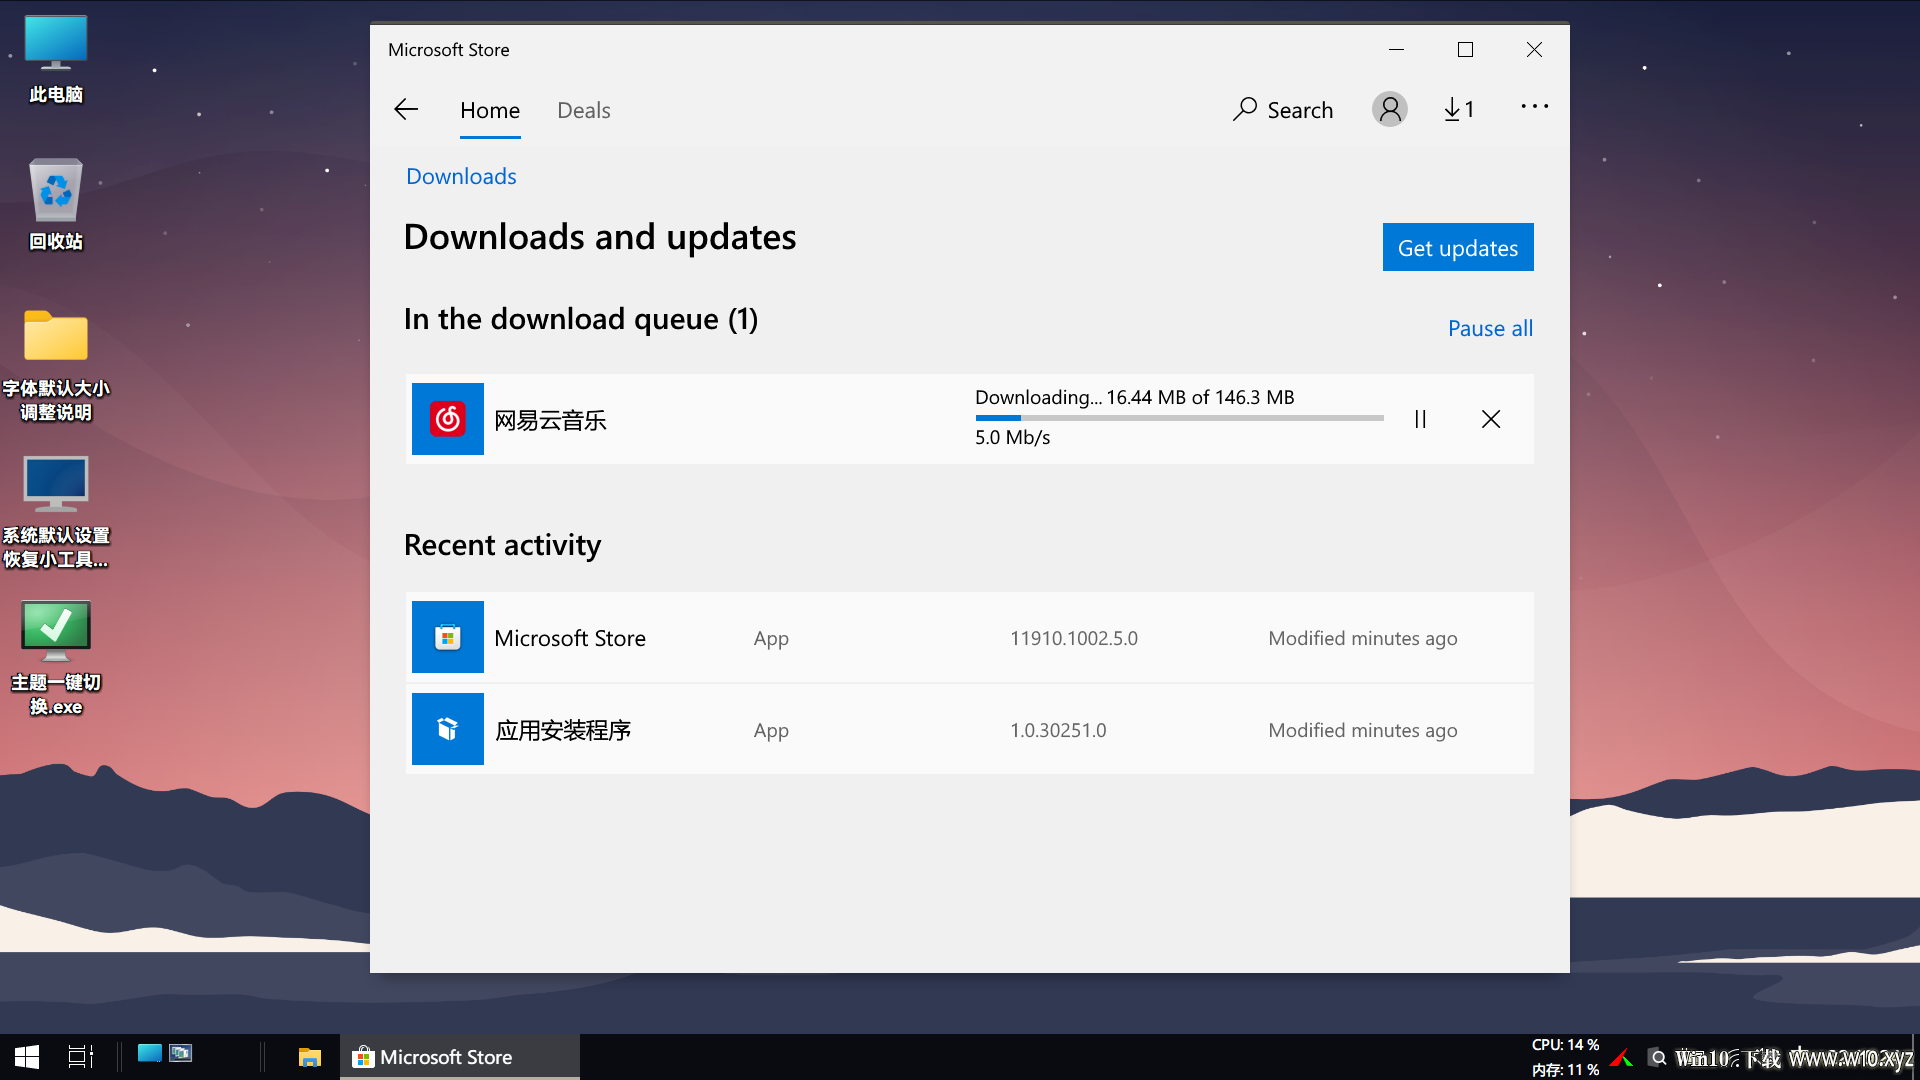The height and width of the screenshot is (1080, 1920).
Task: Open Task View on taskbar
Action: [80, 1057]
